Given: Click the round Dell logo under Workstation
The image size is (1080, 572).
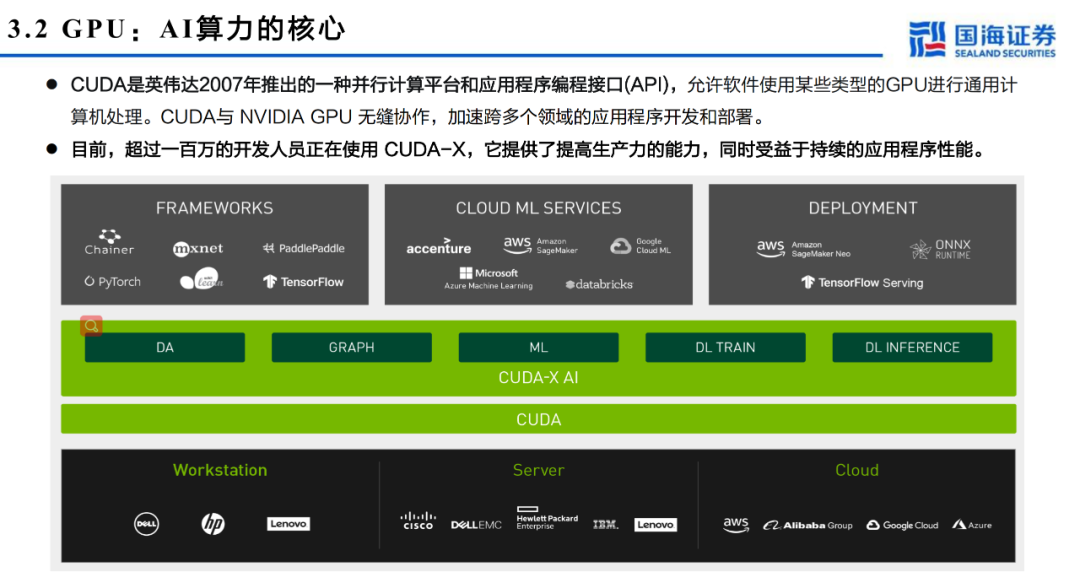Looking at the screenshot, I should (146, 524).
